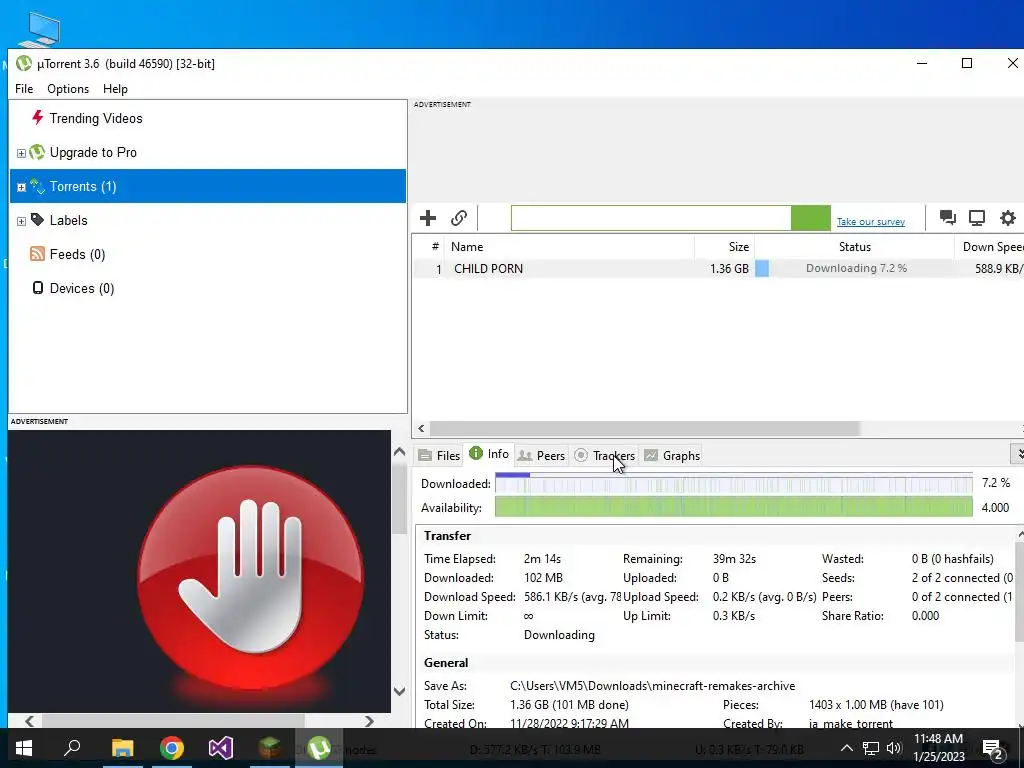1024x768 pixels.
Task: Expand the Upgrade to Pro tree node
Action: pyautogui.click(x=21, y=153)
